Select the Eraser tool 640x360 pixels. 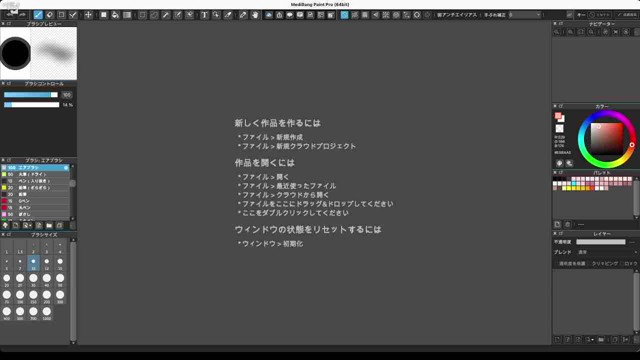[49, 15]
